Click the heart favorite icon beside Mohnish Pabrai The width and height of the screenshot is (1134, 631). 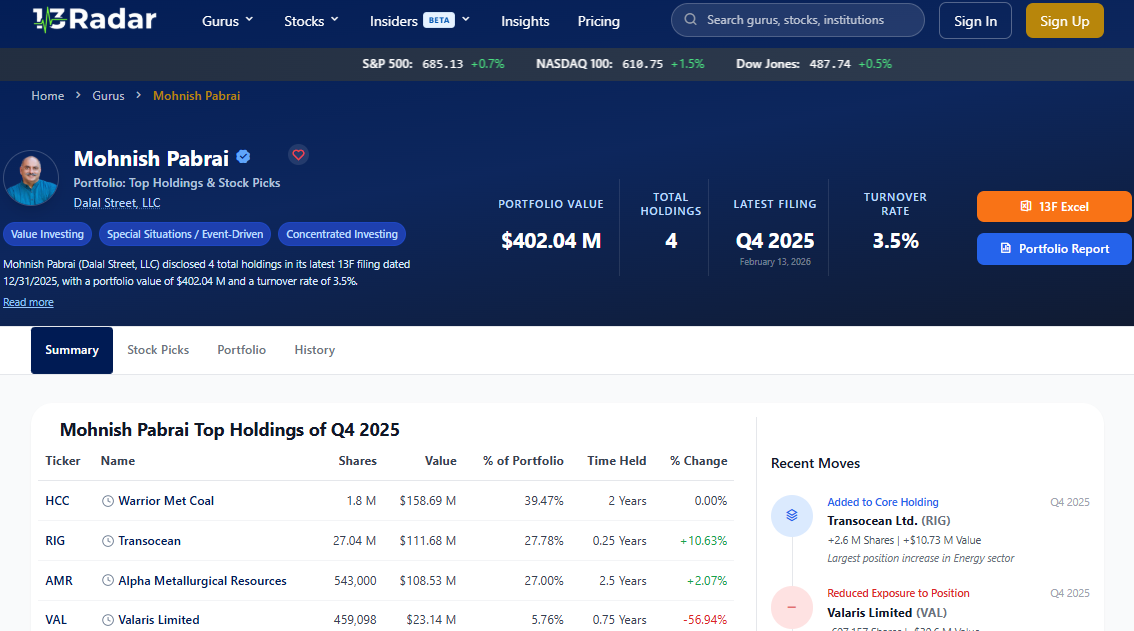[298, 155]
